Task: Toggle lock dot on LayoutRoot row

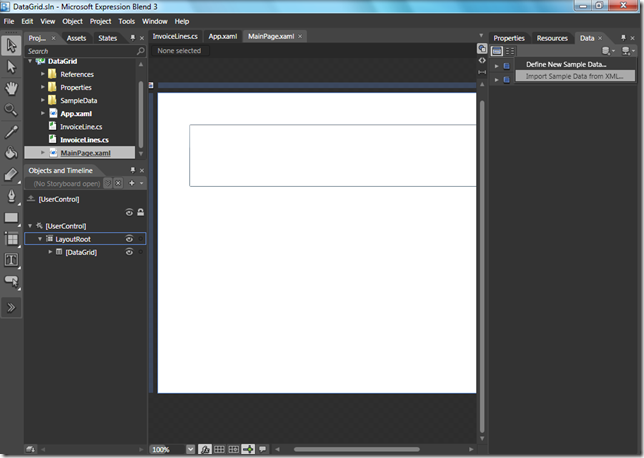Action: 140,239
